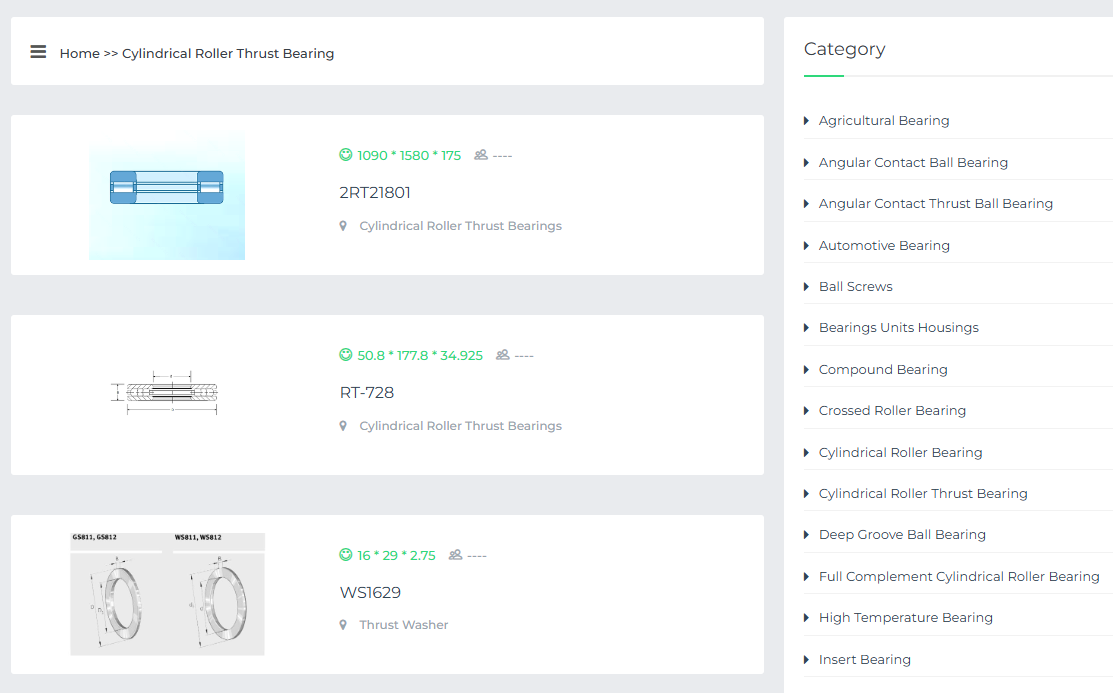Image resolution: width=1113 pixels, height=693 pixels.
Task: Open product 2RT21801 title link
Action: click(375, 193)
